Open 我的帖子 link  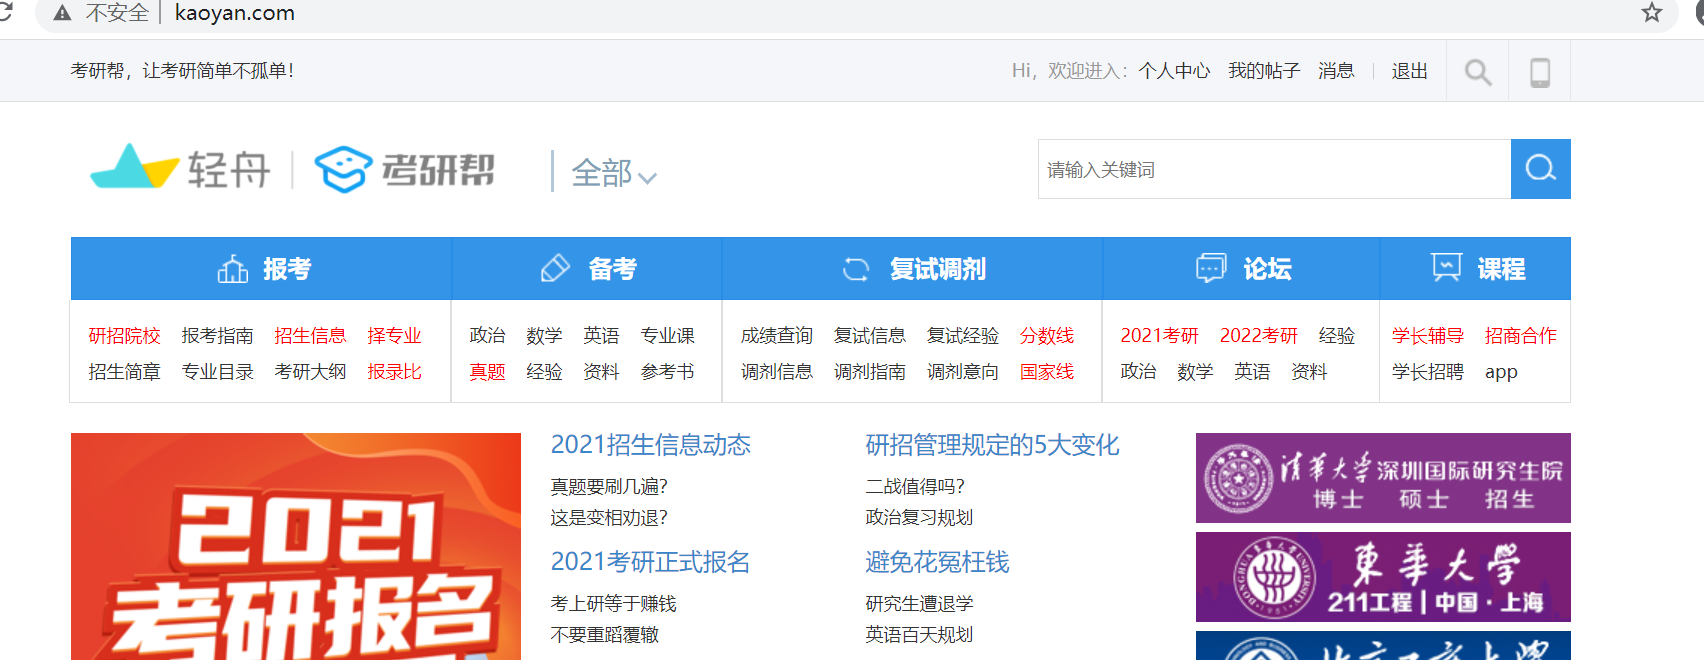[1264, 71]
